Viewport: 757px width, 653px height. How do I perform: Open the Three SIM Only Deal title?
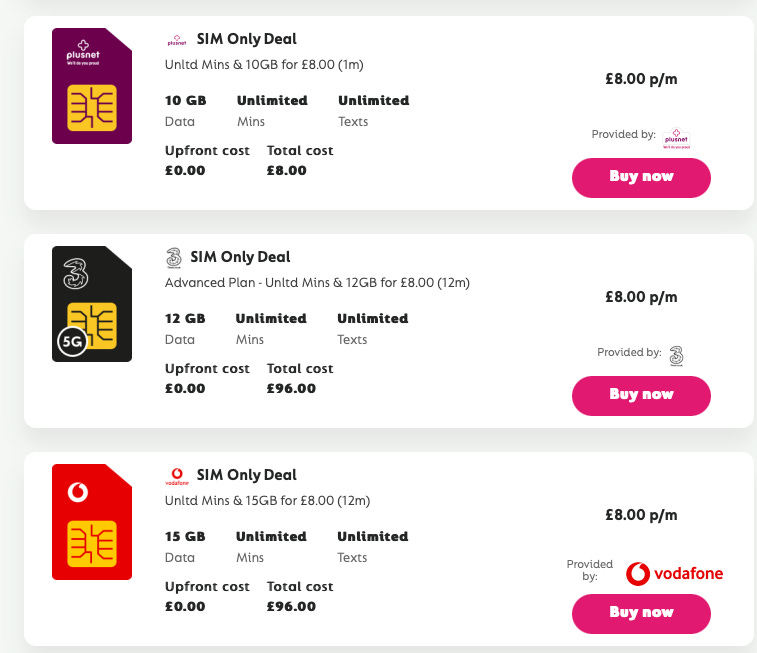pos(240,258)
